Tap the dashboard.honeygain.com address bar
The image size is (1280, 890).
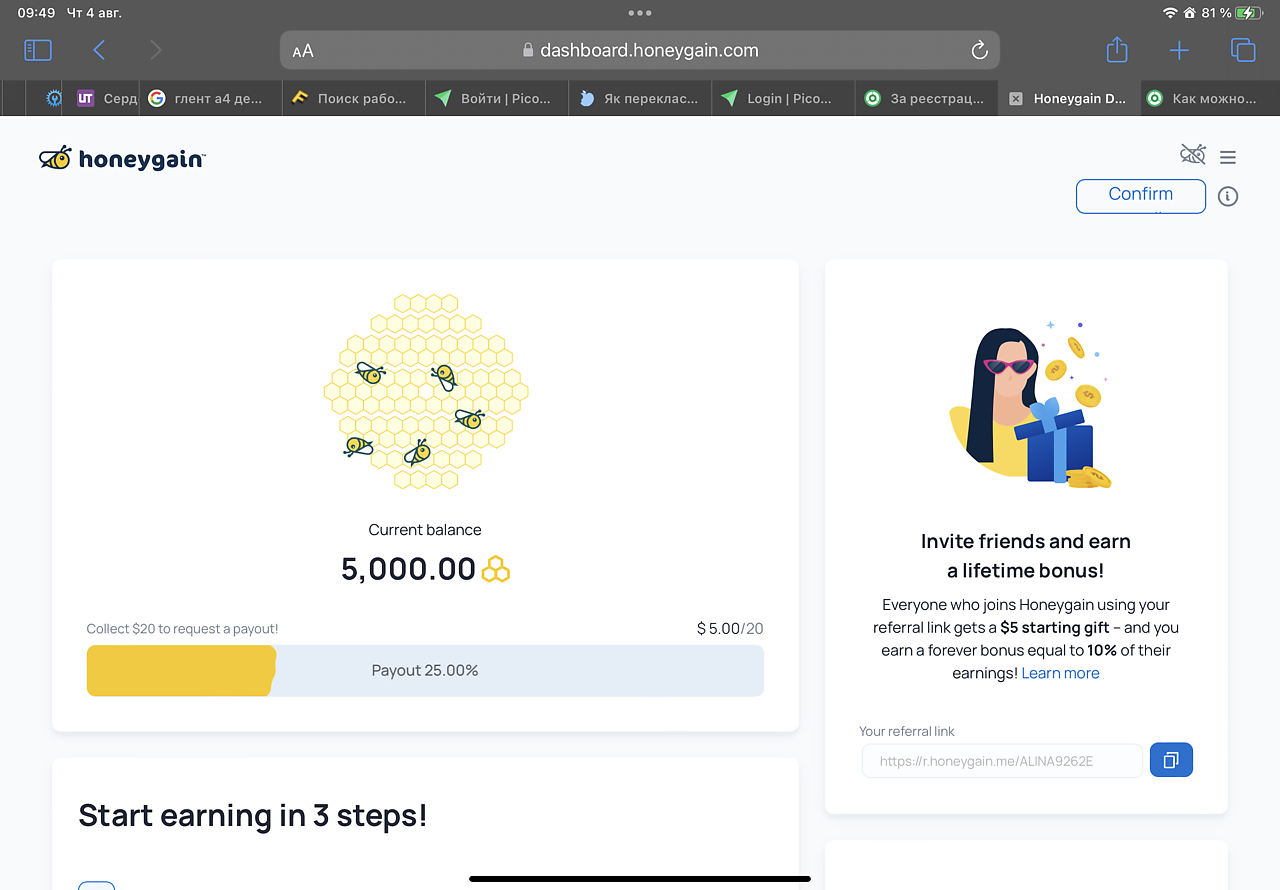(640, 50)
